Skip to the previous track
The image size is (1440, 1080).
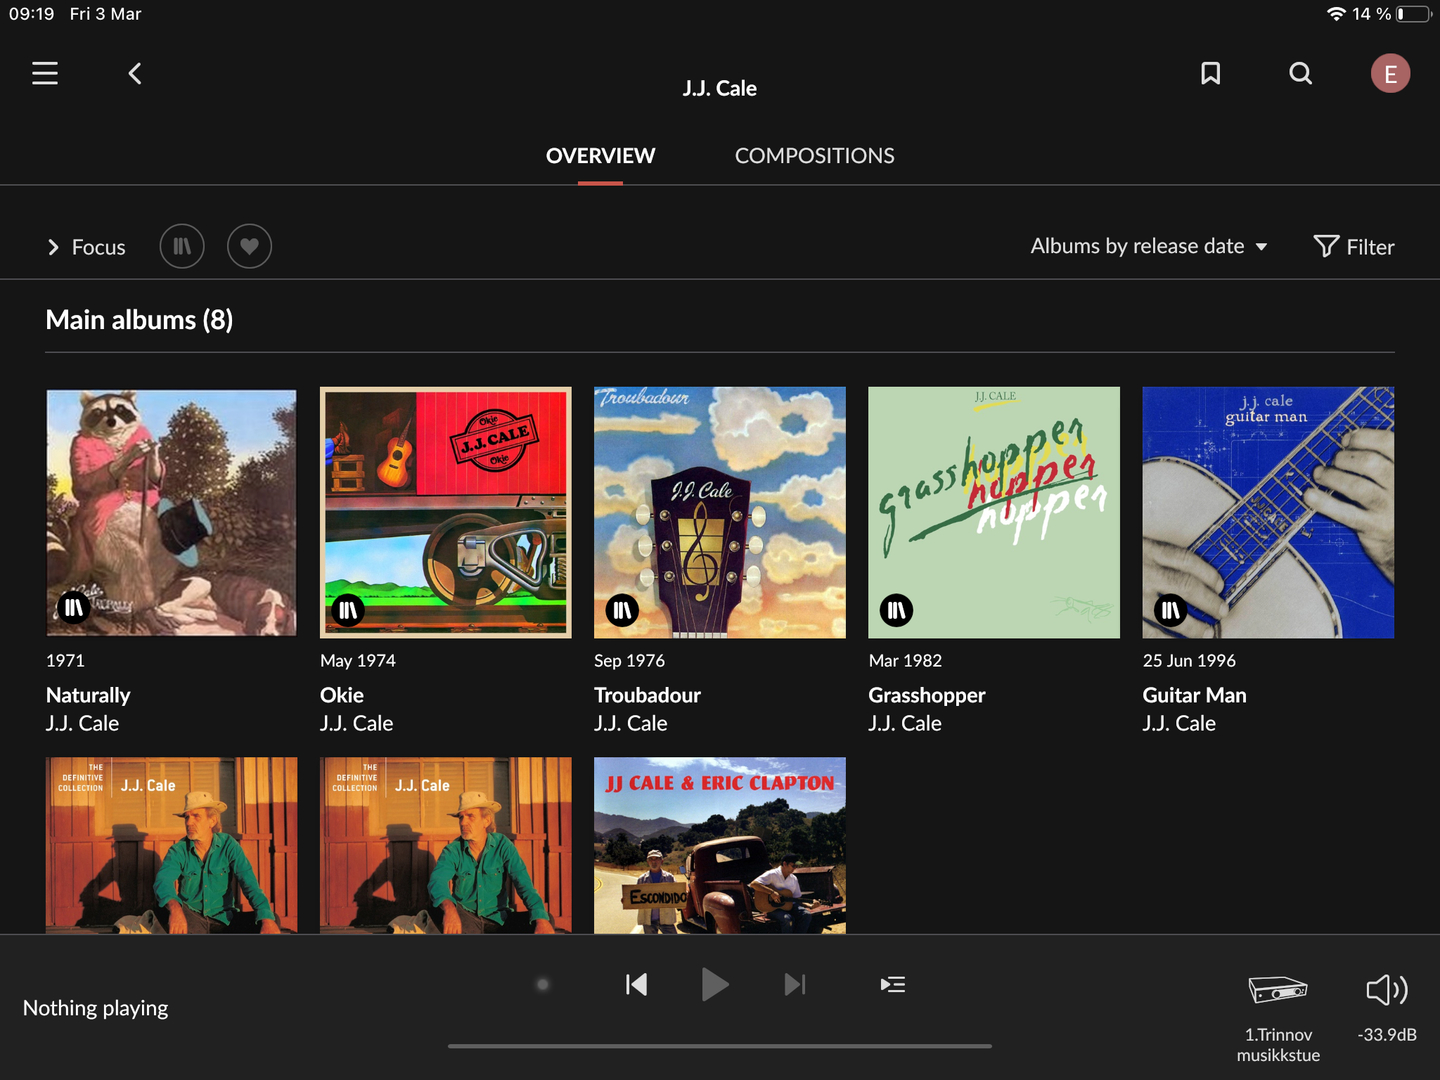pos(636,985)
